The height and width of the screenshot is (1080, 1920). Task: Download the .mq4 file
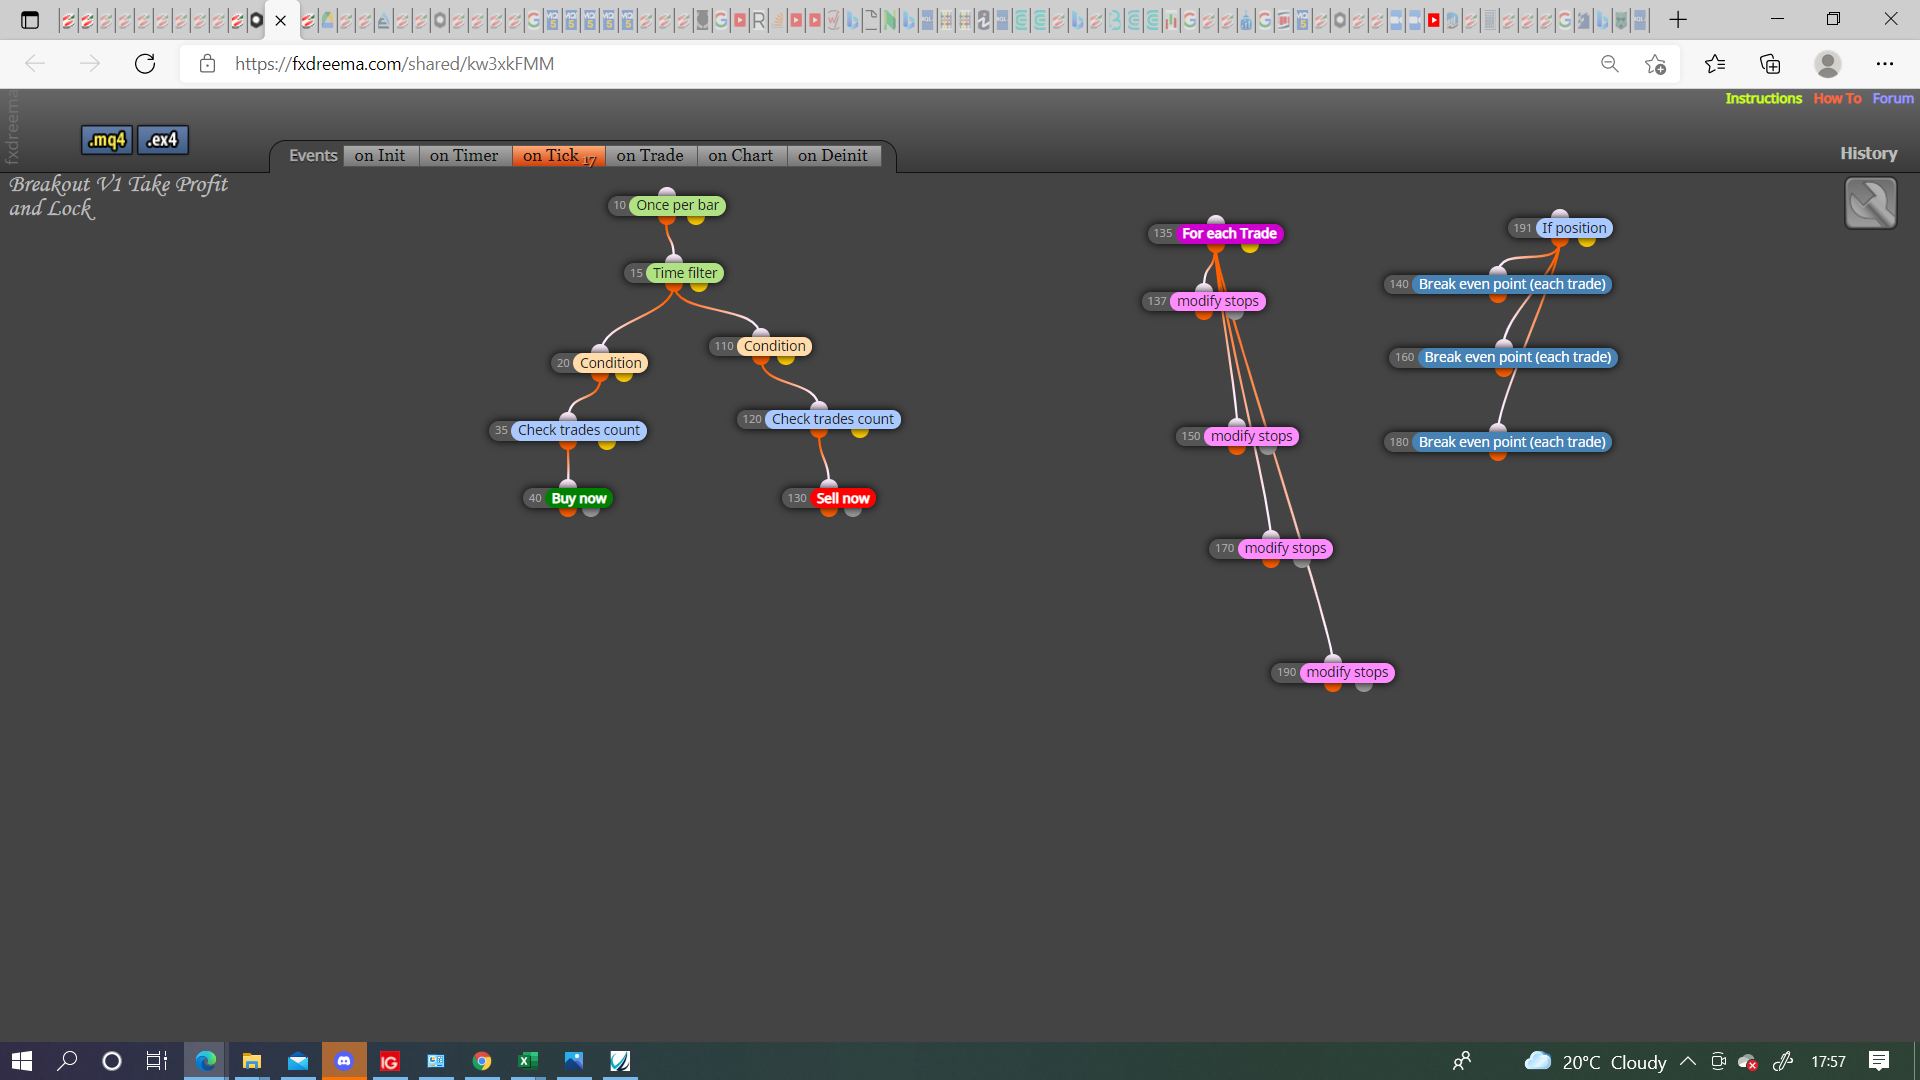tap(107, 140)
